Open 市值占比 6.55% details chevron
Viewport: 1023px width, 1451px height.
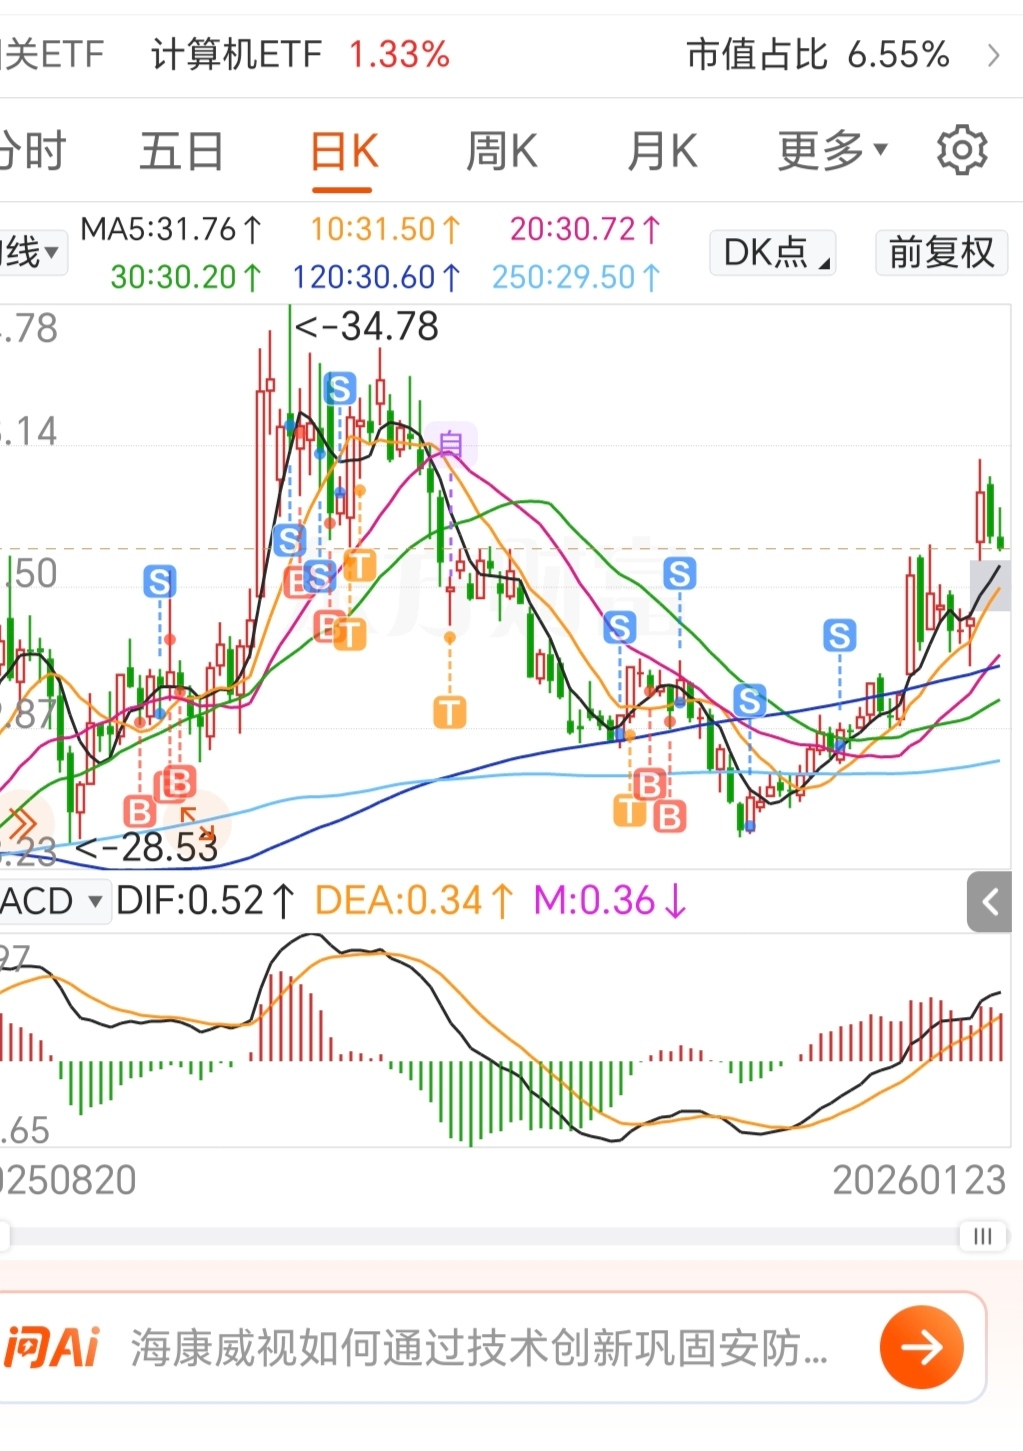[x=993, y=55]
